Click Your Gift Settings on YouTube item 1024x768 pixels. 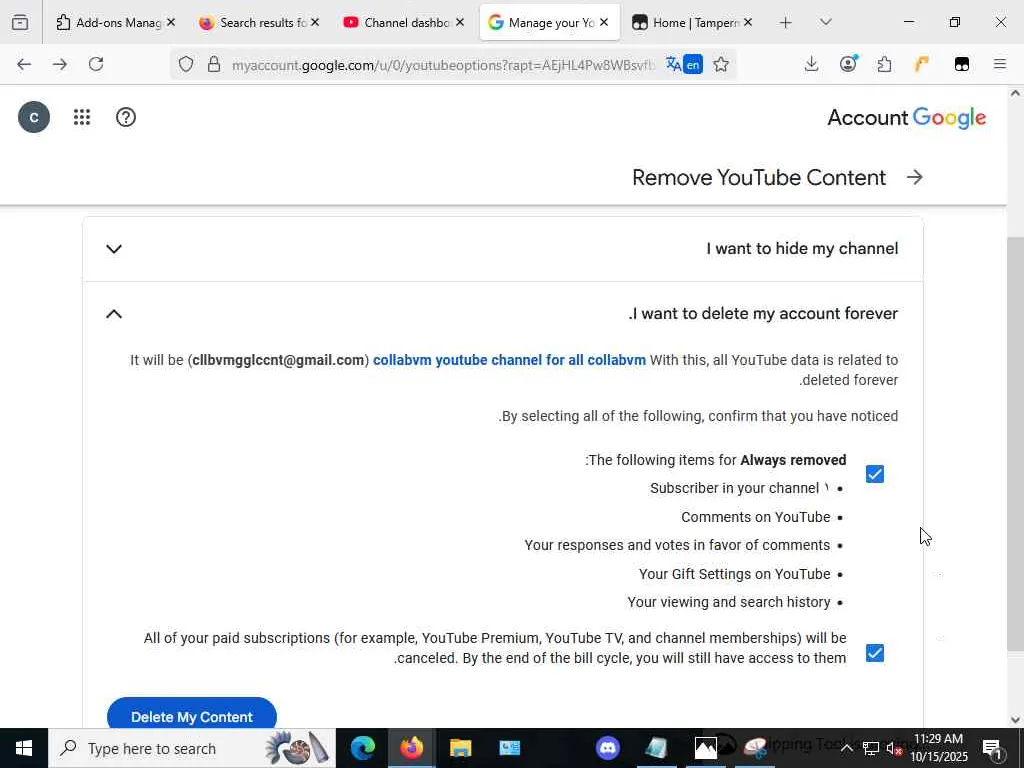pos(735,574)
